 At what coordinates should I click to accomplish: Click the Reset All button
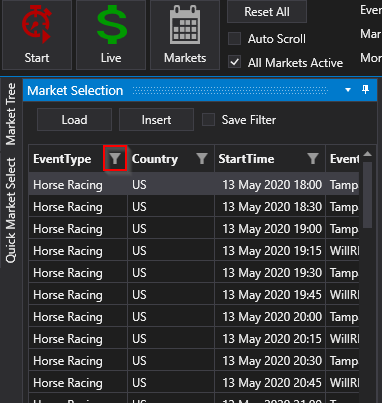(267, 12)
